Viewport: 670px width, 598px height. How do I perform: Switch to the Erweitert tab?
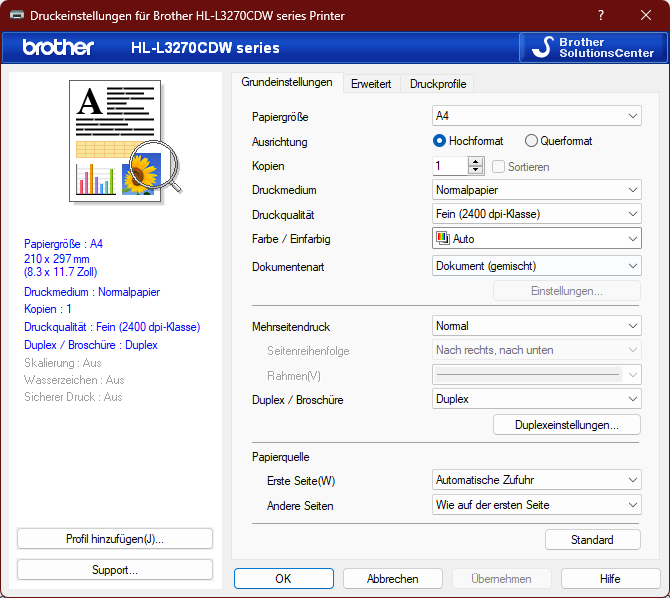[x=371, y=84]
